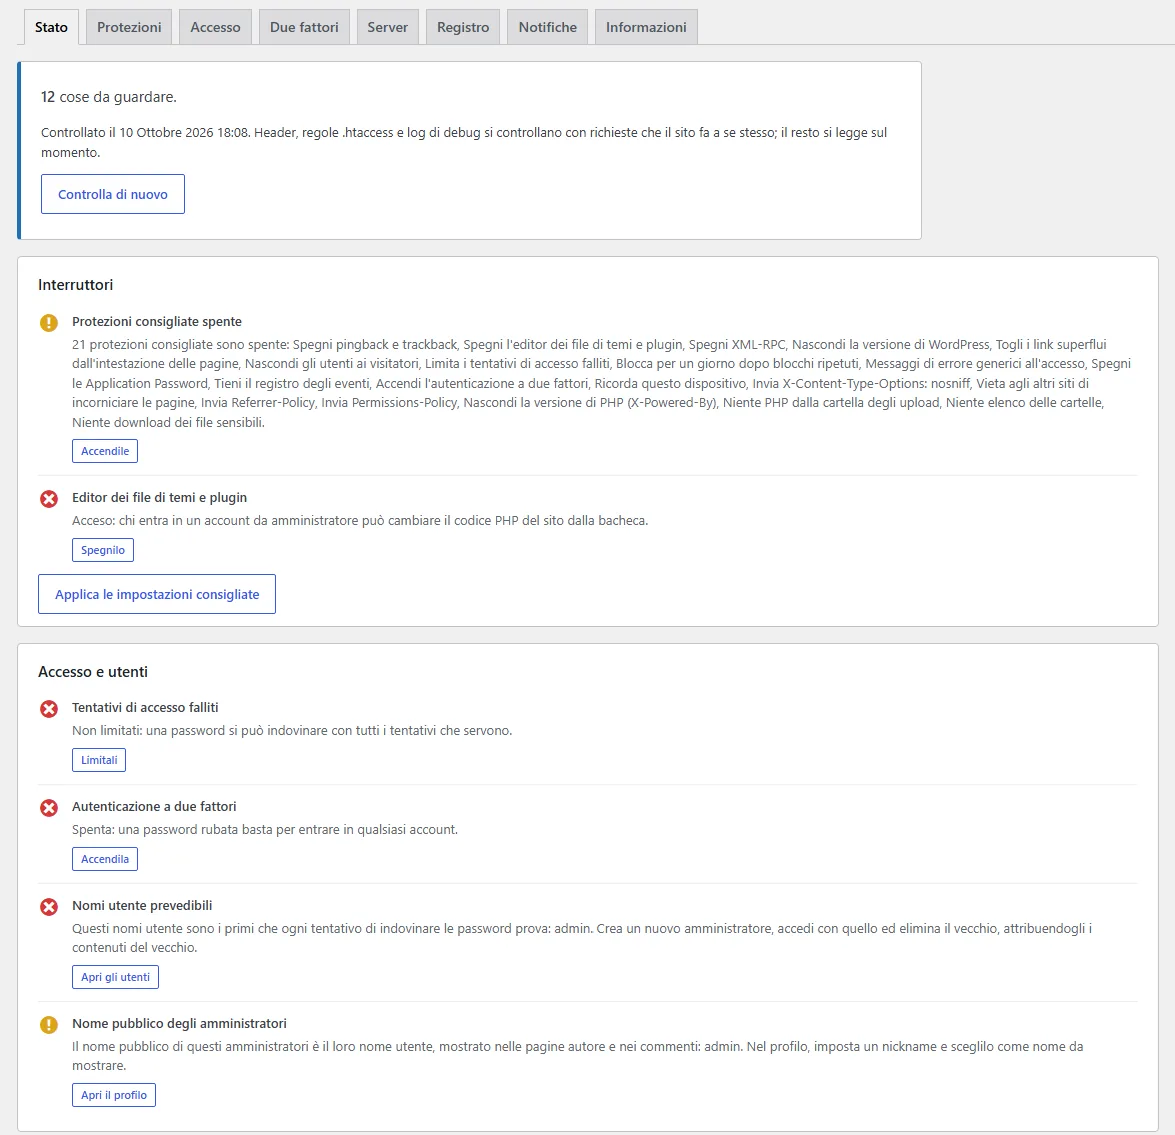1175x1135 pixels.
Task: Click the error icon for Nomi utente prevedibili
Action: click(x=49, y=907)
